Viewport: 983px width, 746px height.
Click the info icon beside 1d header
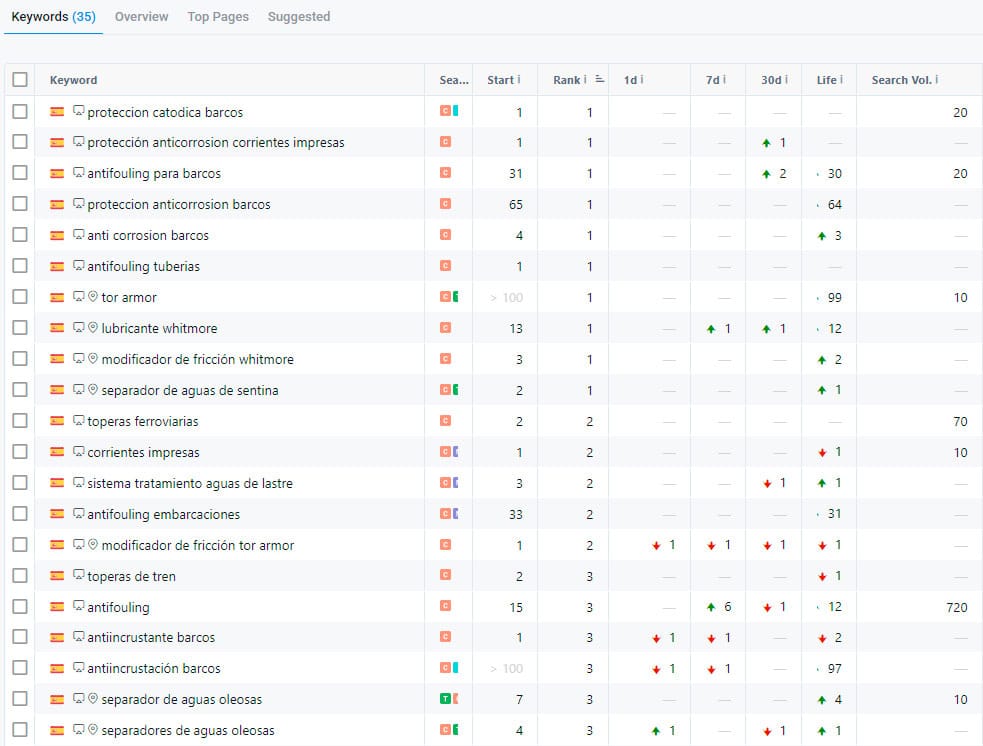click(x=641, y=80)
